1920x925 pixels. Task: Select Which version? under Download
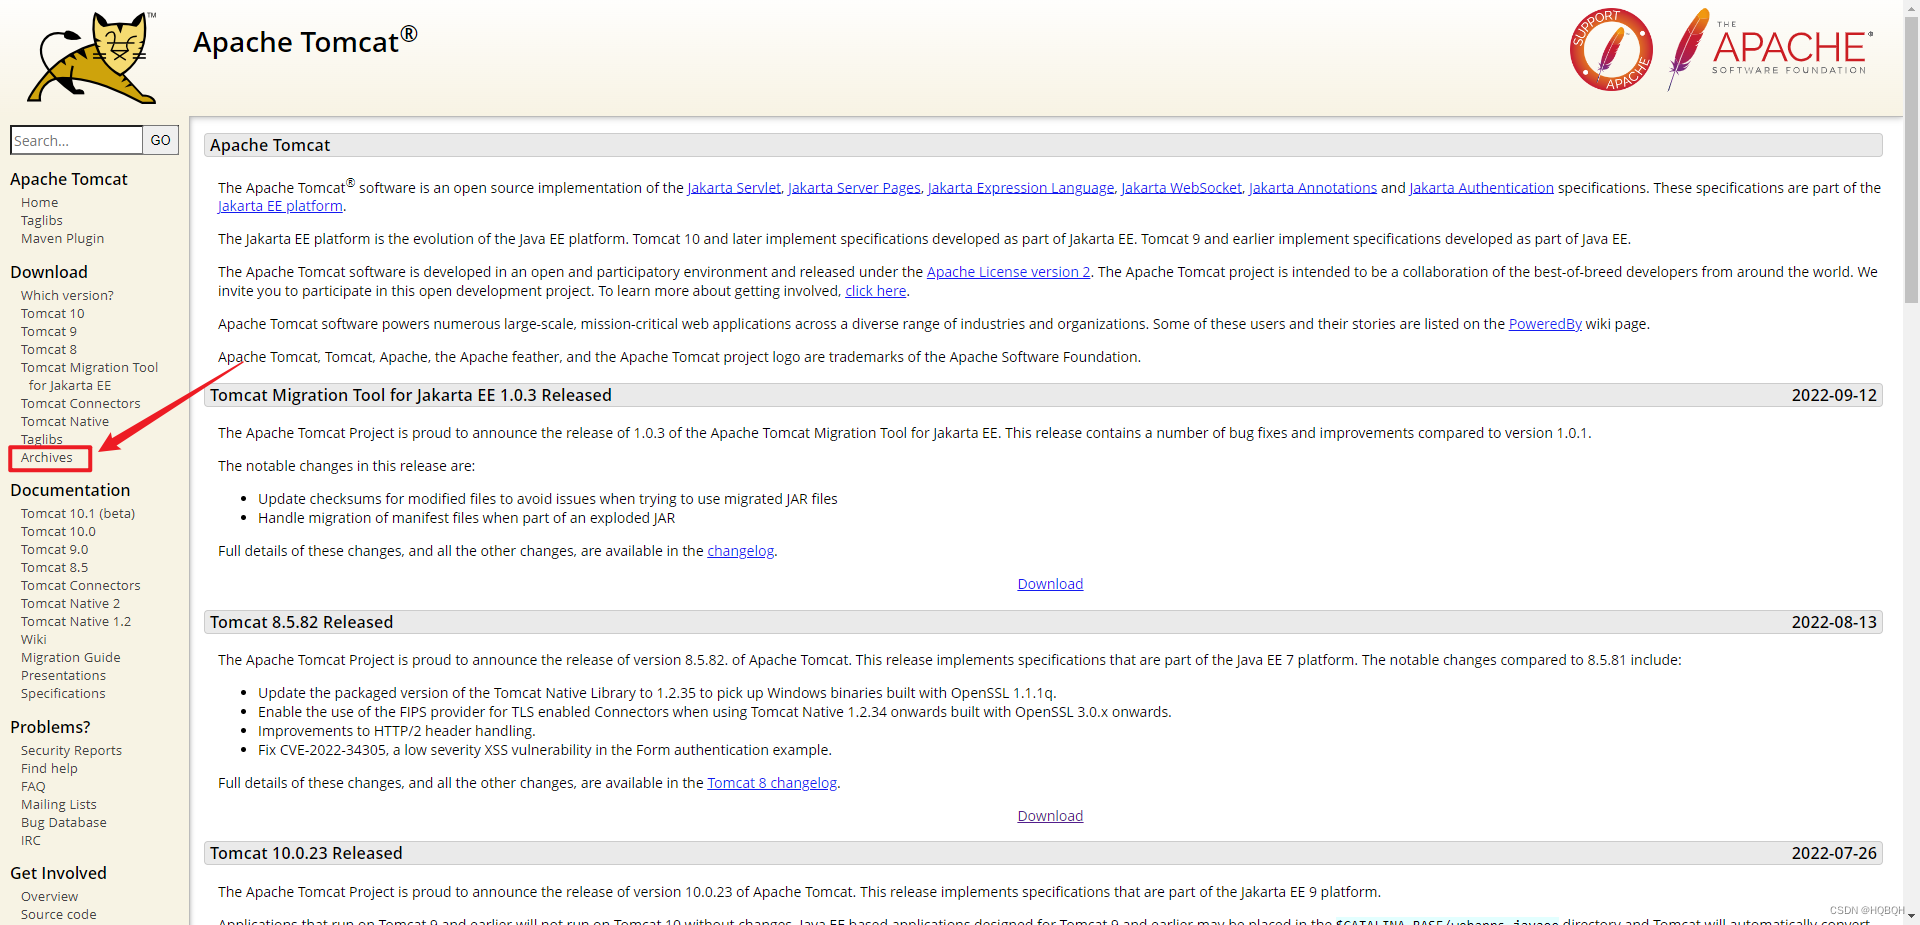click(67, 295)
